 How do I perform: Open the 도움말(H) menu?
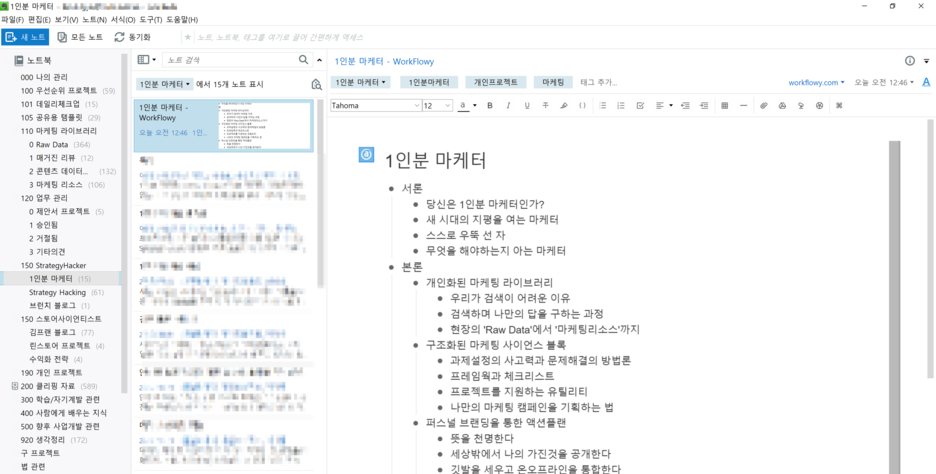point(182,20)
